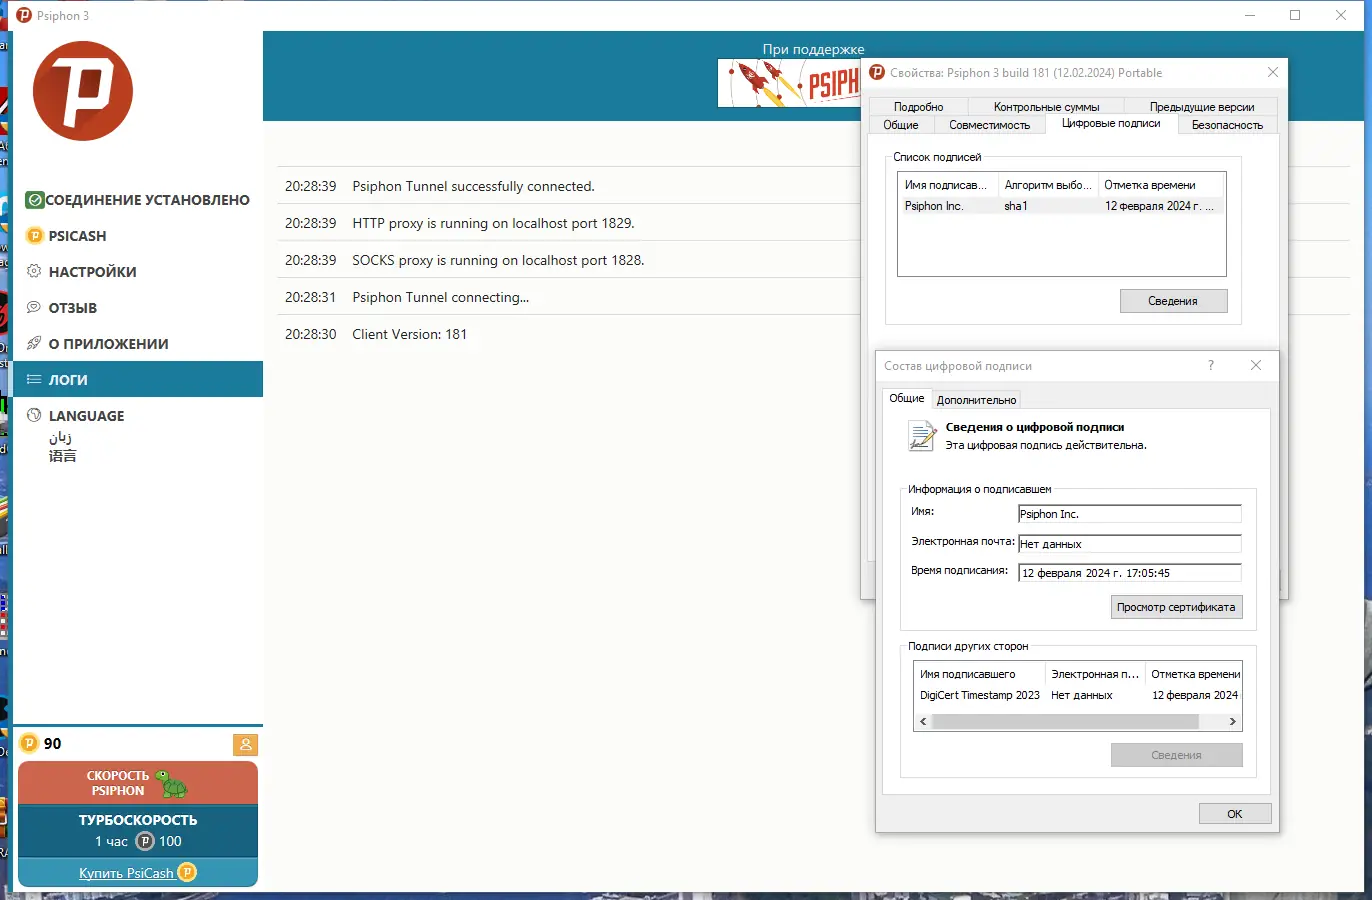Click the Просмотр сертификата button
The image size is (1372, 900).
pyautogui.click(x=1176, y=607)
